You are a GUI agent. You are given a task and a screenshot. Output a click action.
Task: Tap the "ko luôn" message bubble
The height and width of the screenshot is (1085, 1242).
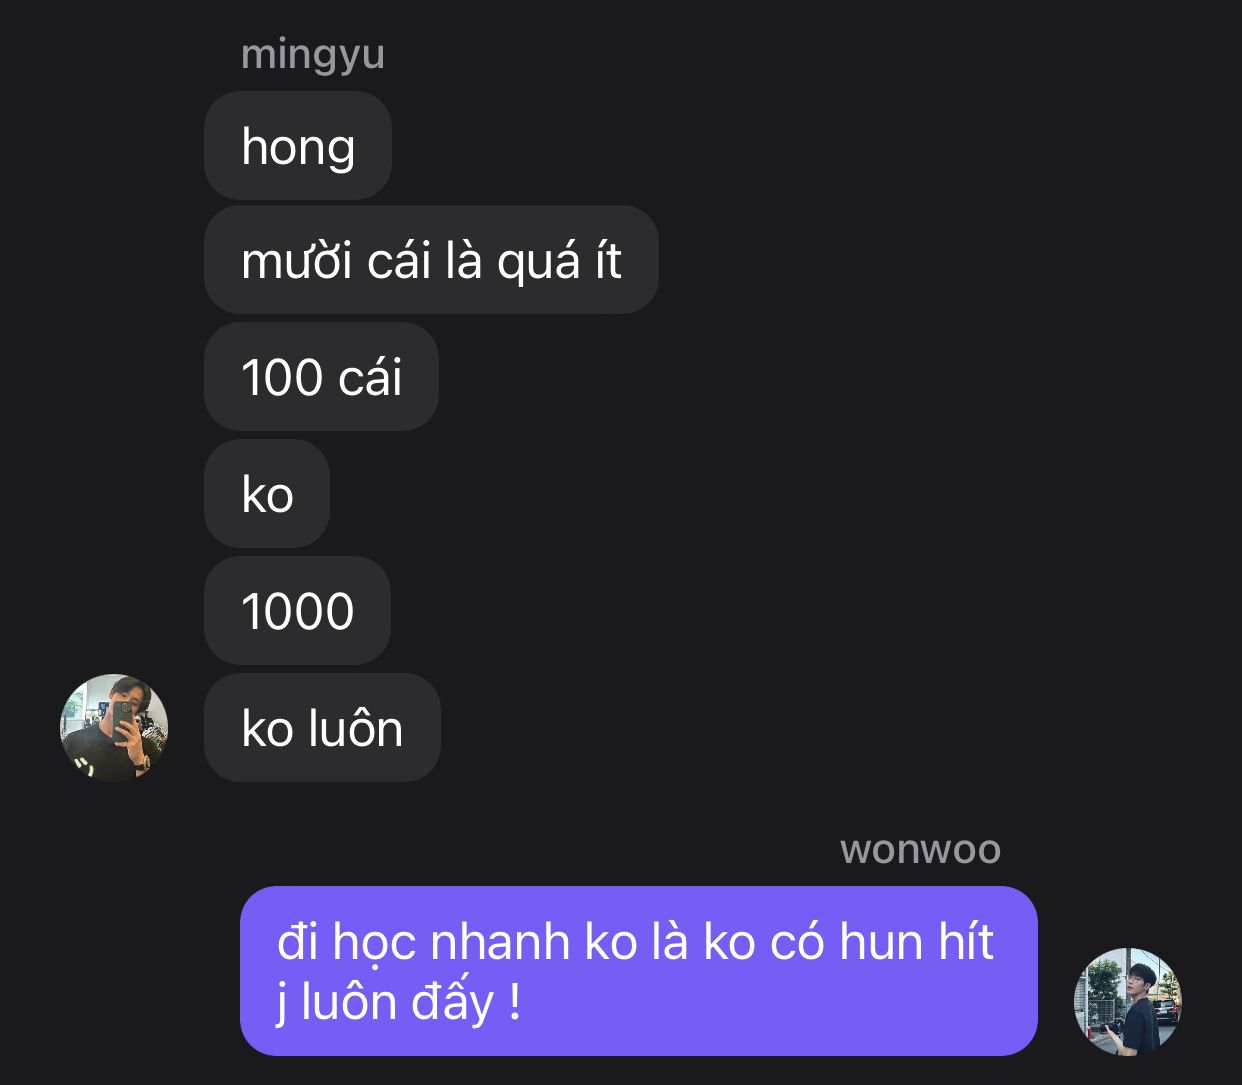322,728
